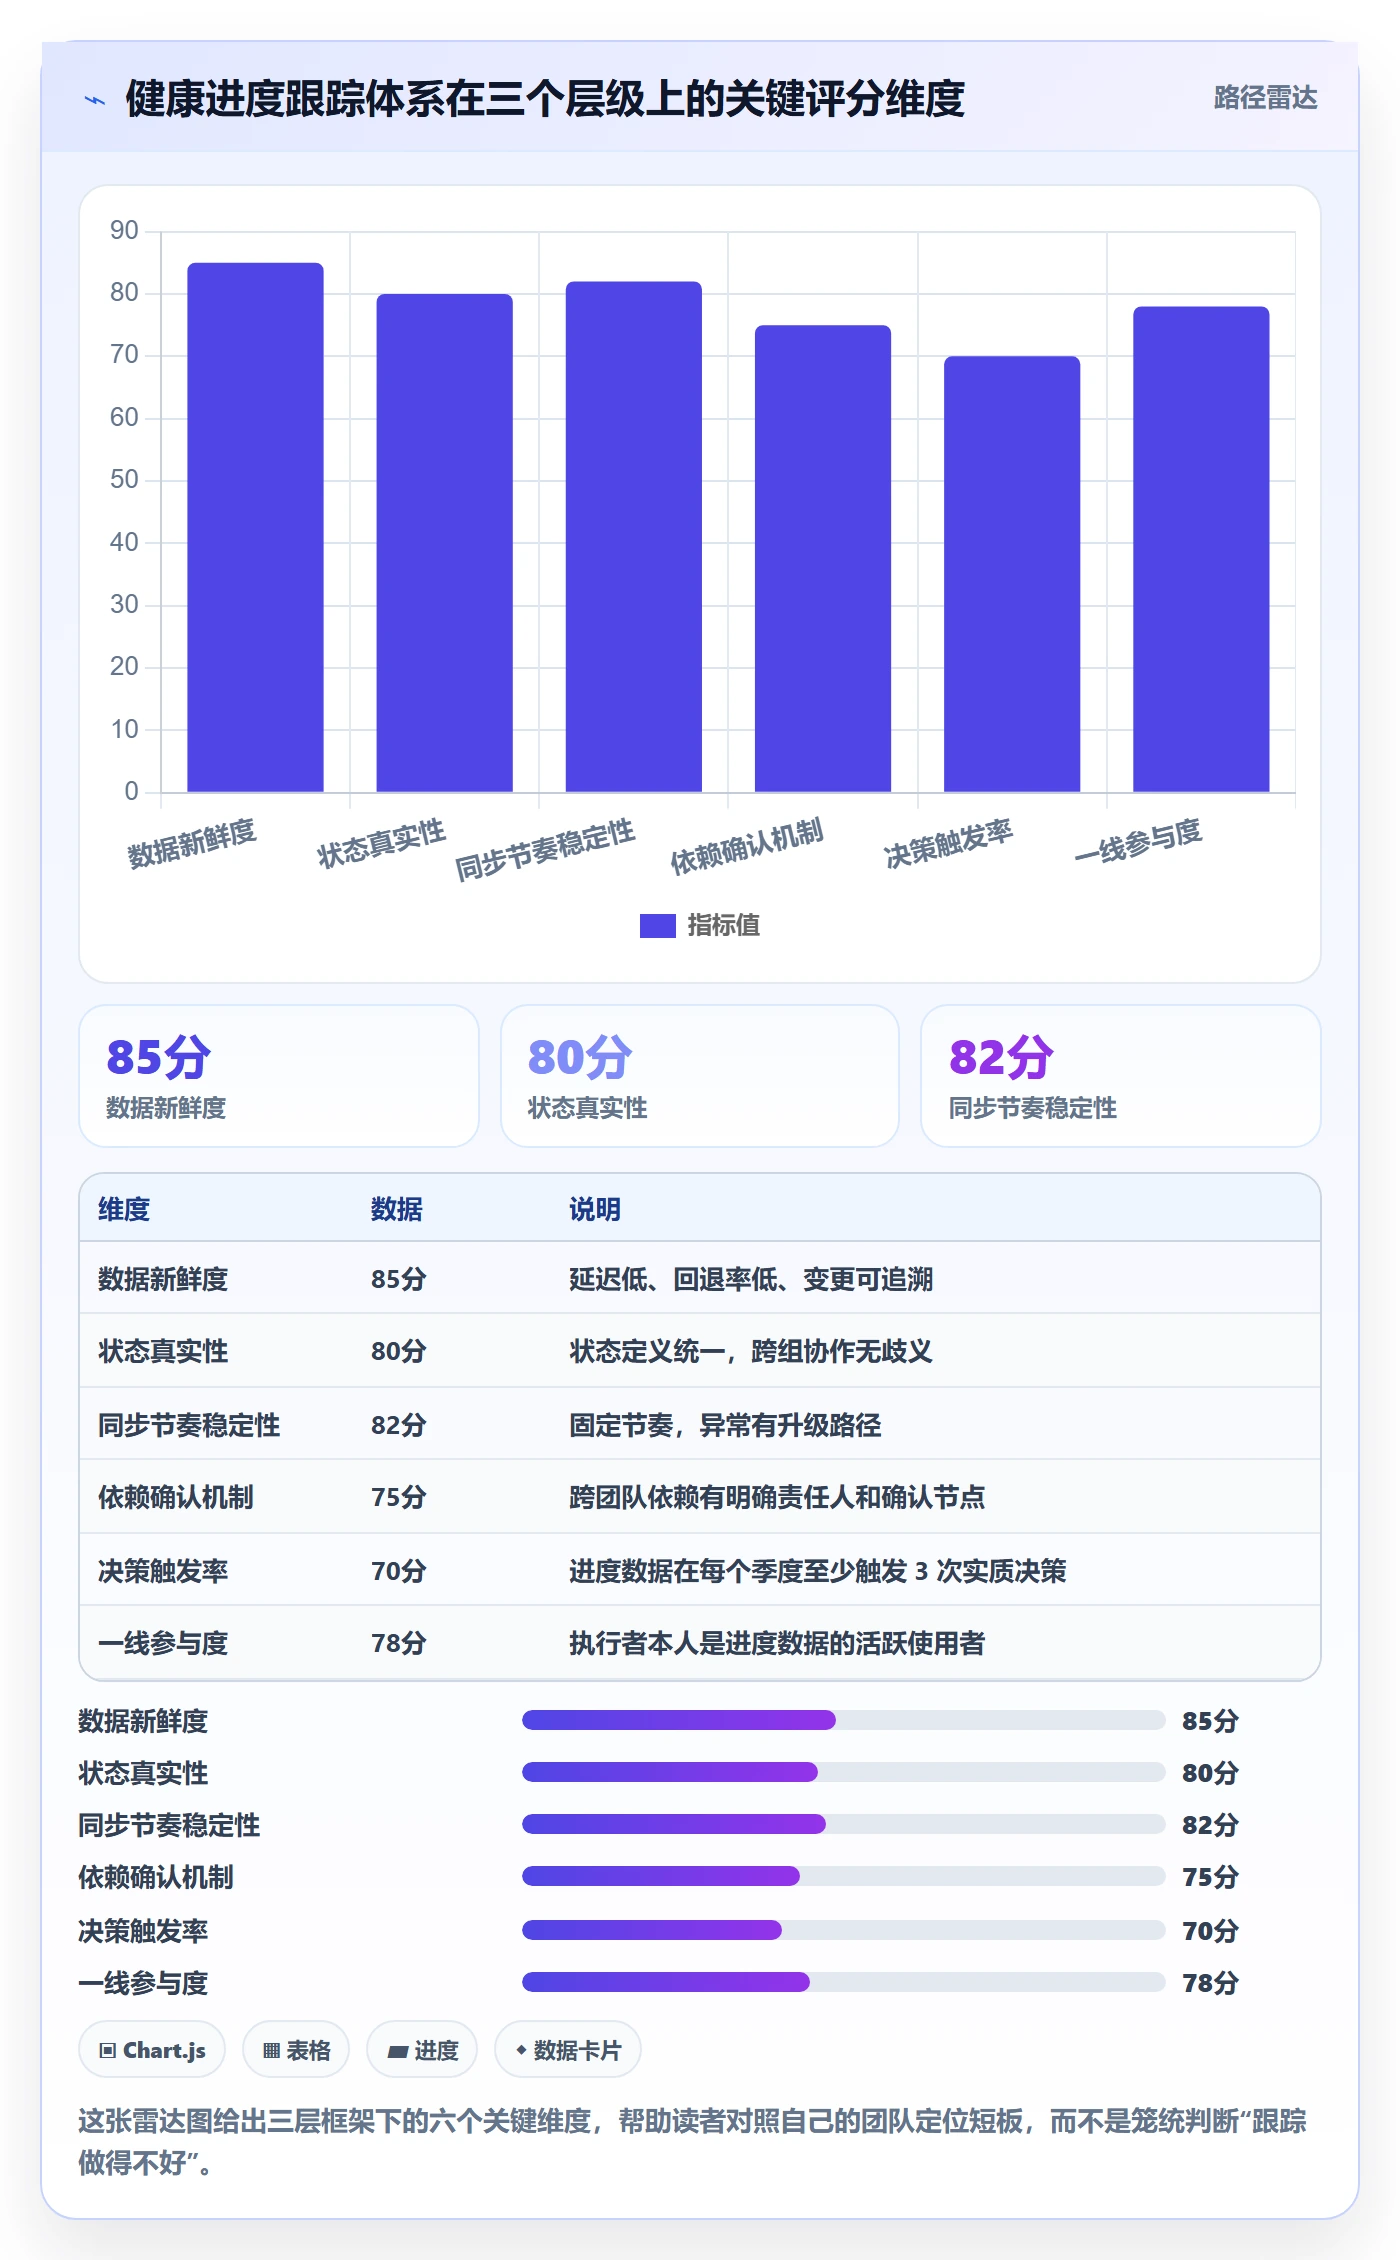The width and height of the screenshot is (1400, 2260).
Task: Click the 一线参与度 bar in the chart
Action: (1201, 549)
